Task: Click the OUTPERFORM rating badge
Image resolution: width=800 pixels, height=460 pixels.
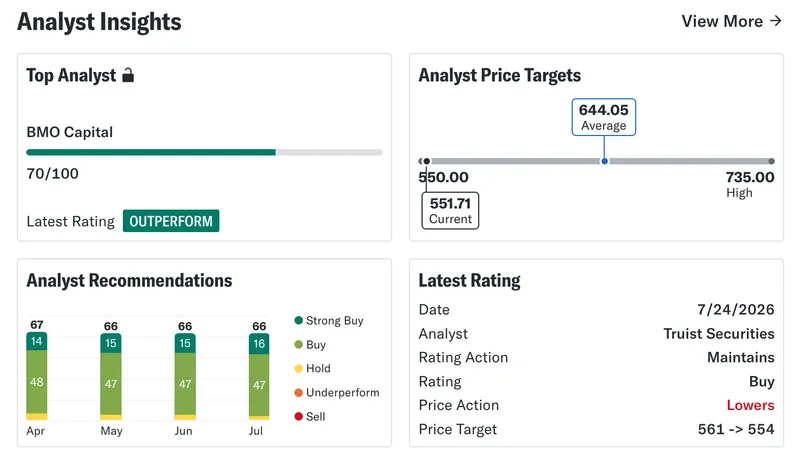Action: tap(171, 221)
